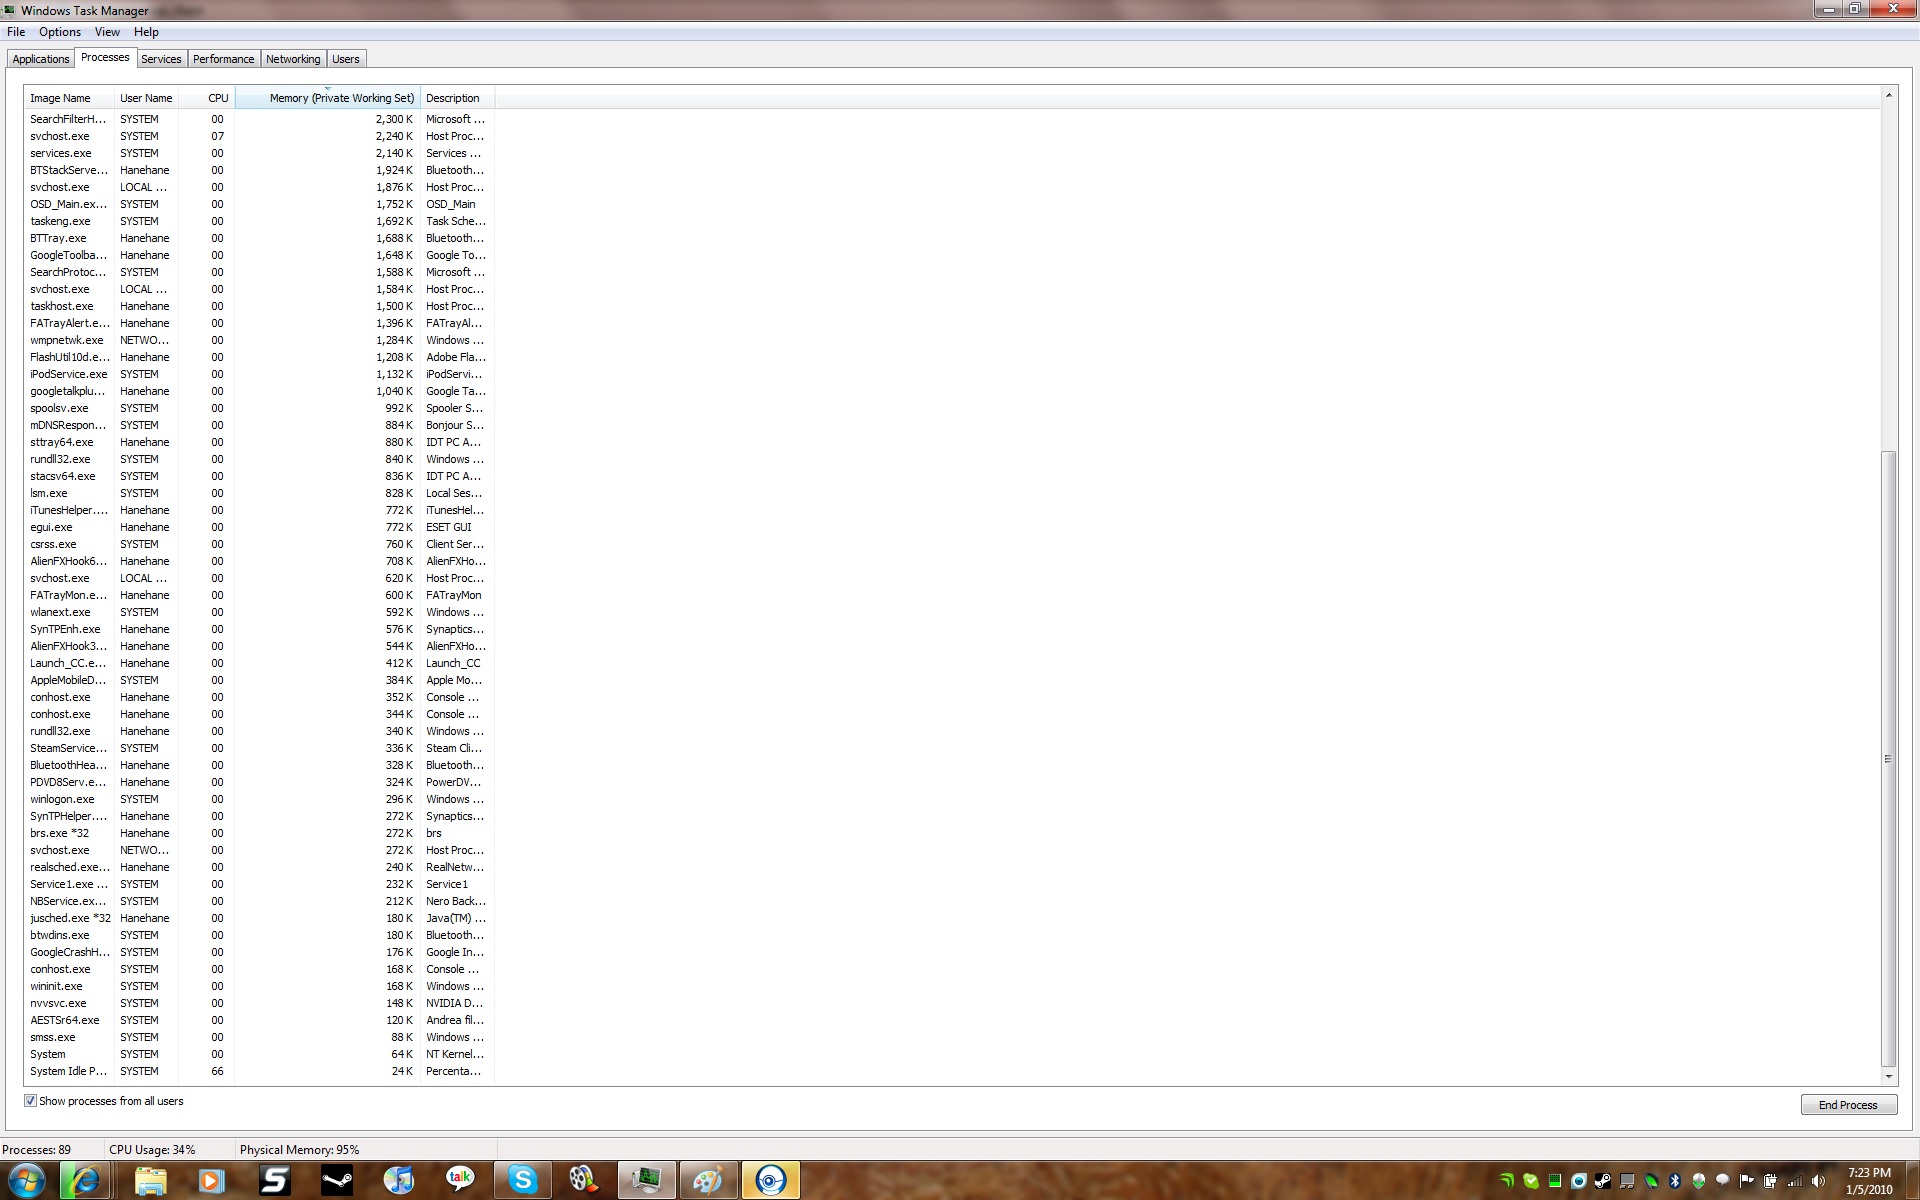Open the film reel movie maker icon

[x=583, y=1180]
